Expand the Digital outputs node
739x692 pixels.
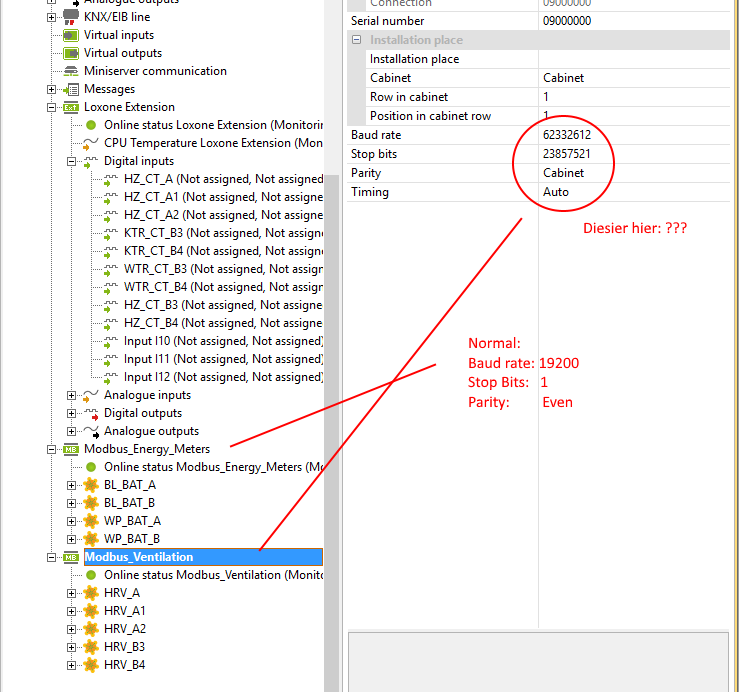point(71,413)
